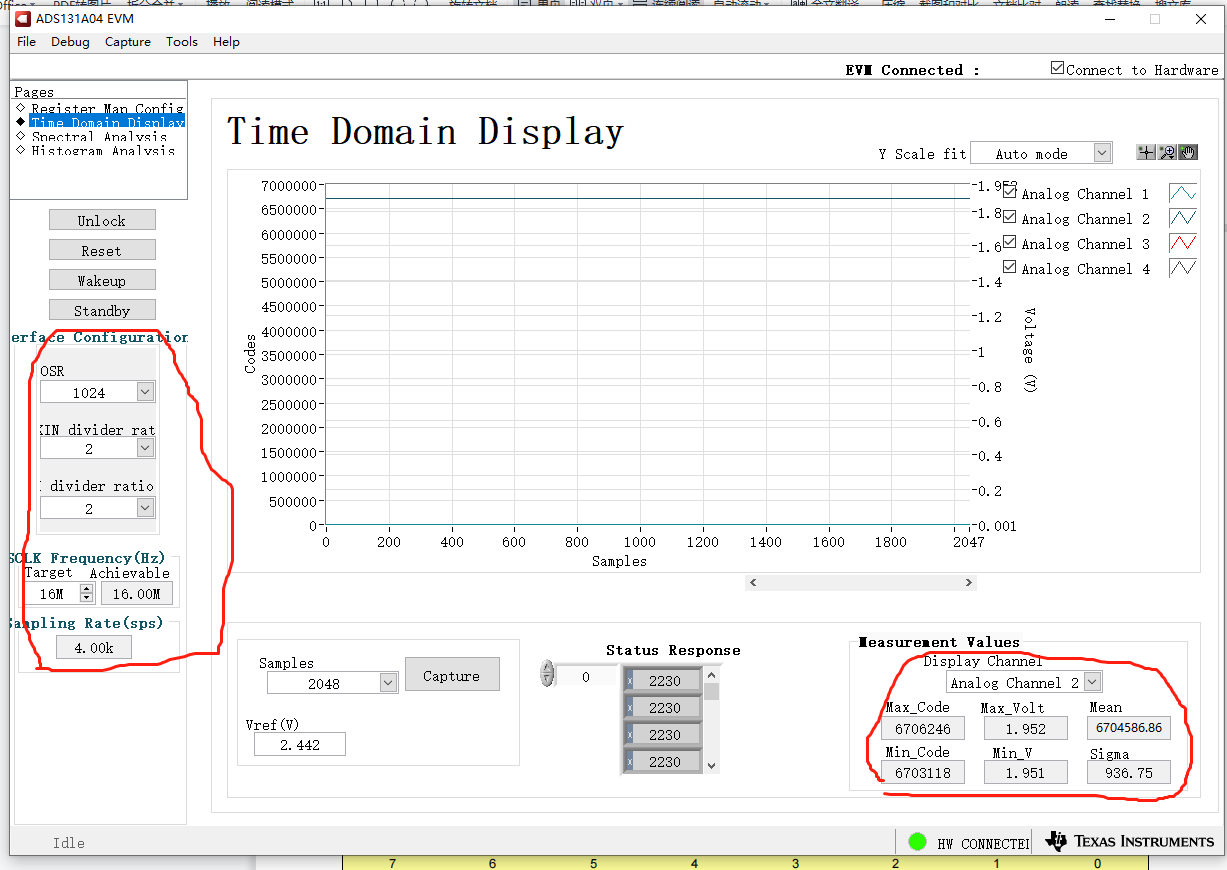Click the Sigma value 936.75
Screen dimensions: 1227x870
[1129, 771]
